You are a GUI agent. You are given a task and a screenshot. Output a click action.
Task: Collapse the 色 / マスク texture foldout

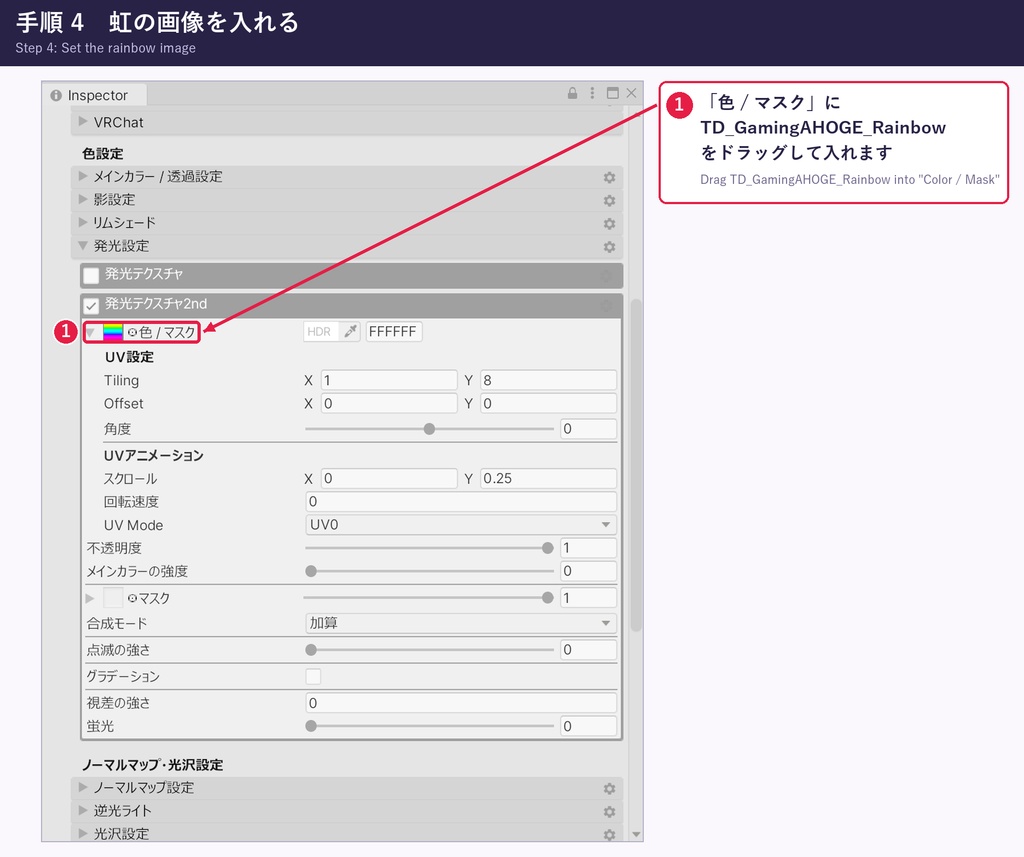pyautogui.click(x=91, y=332)
